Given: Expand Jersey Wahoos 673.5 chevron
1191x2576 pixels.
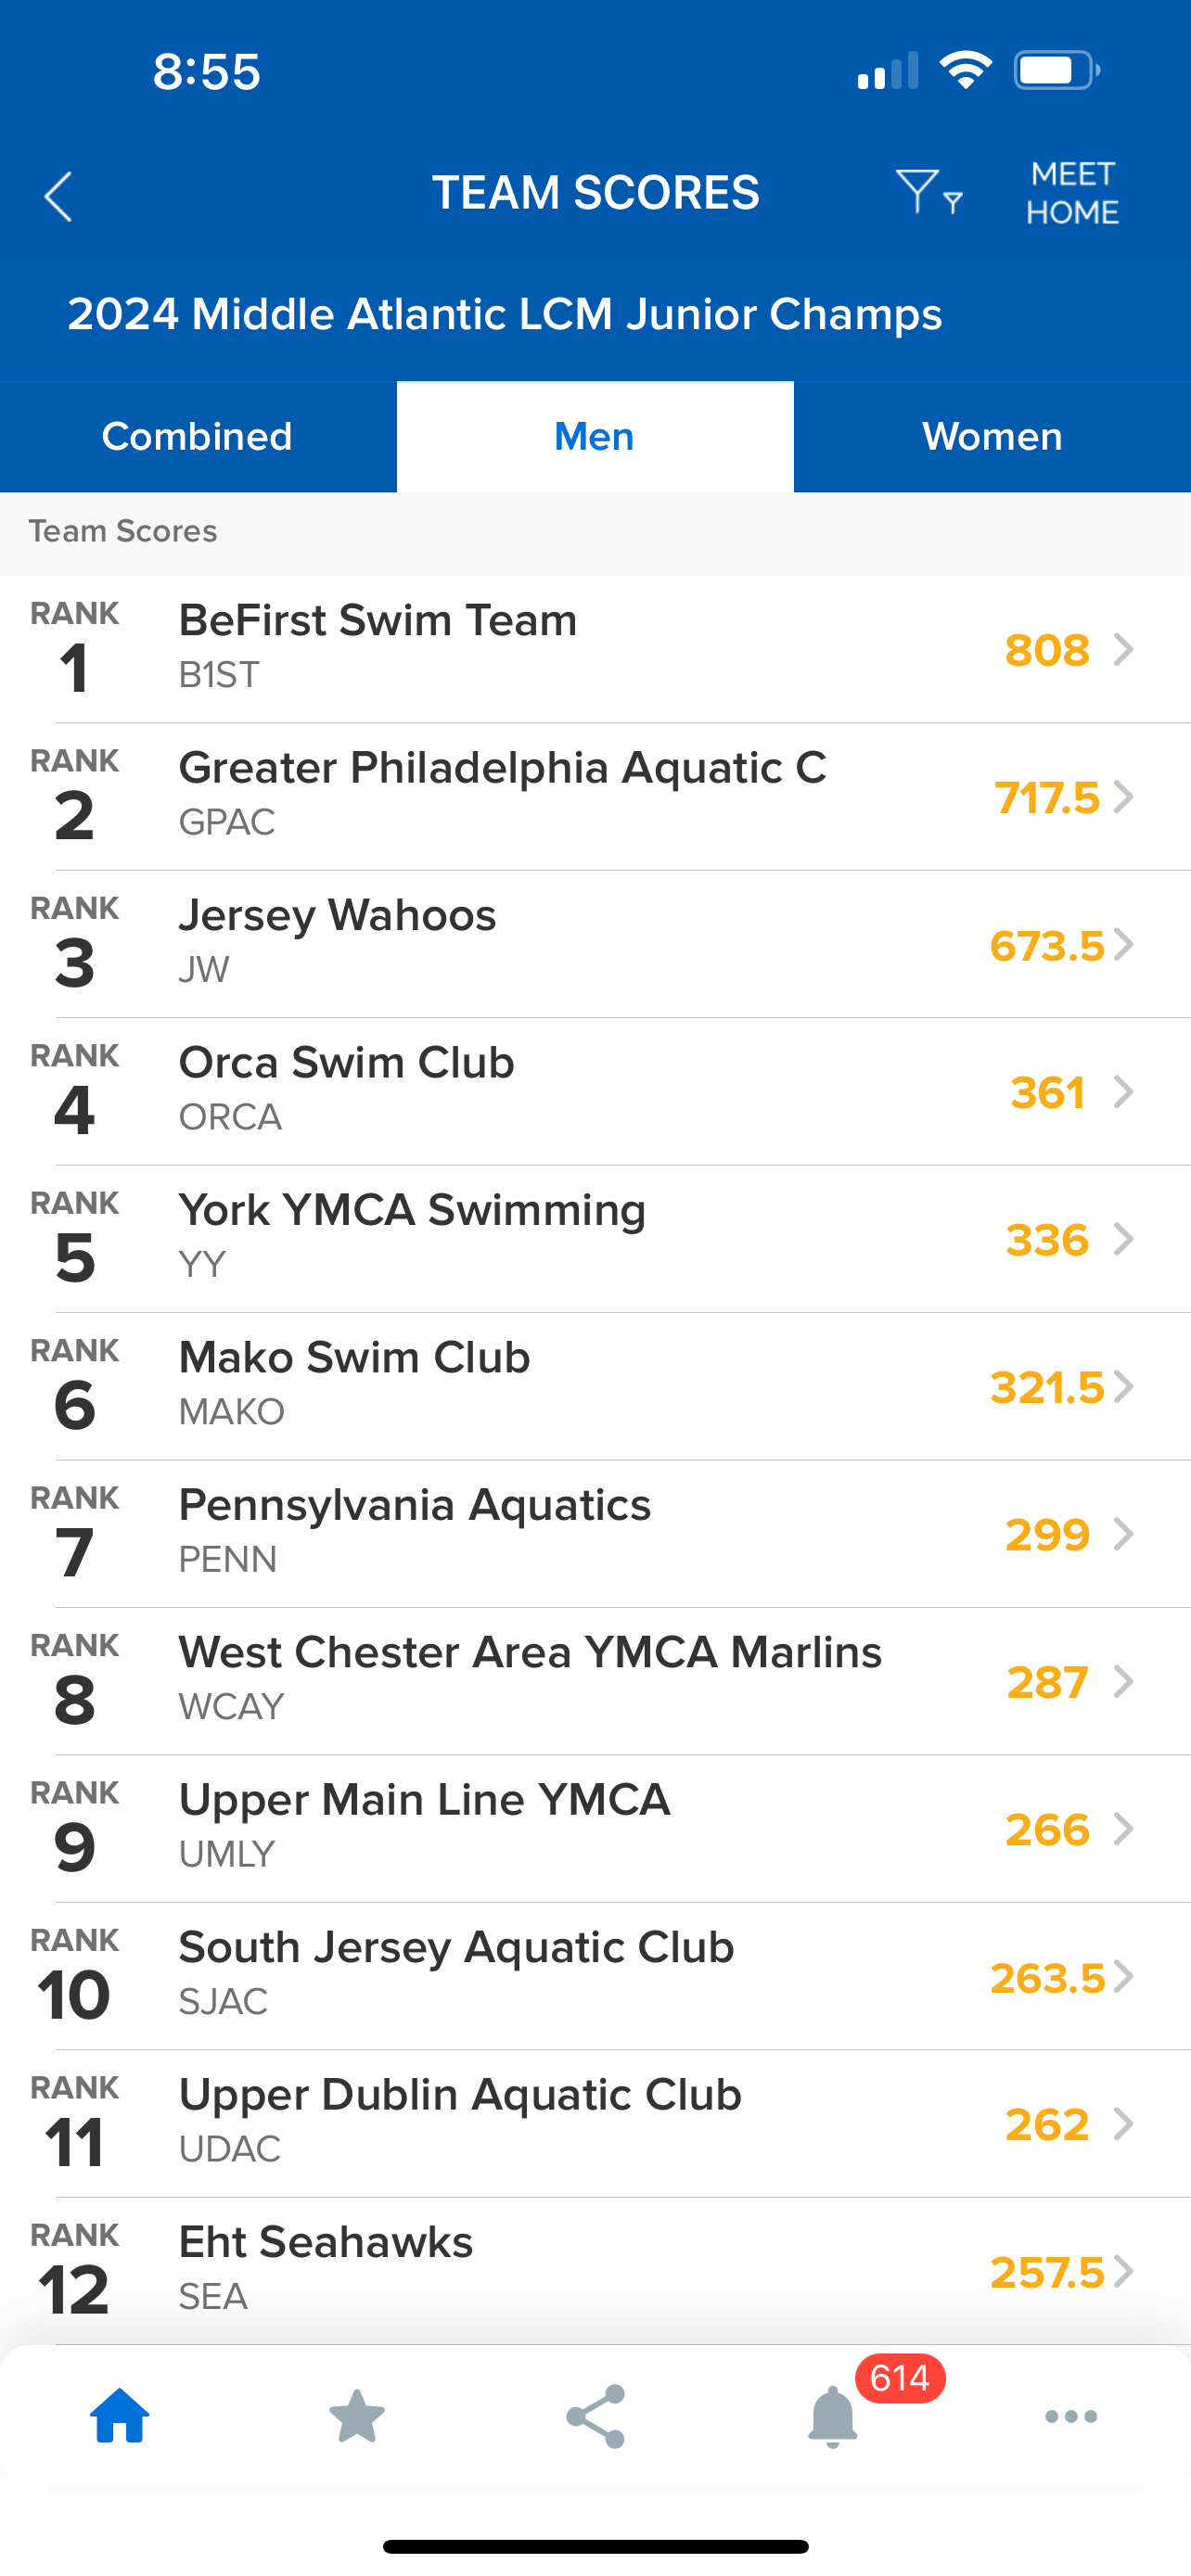Looking at the screenshot, I should tap(1124, 945).
